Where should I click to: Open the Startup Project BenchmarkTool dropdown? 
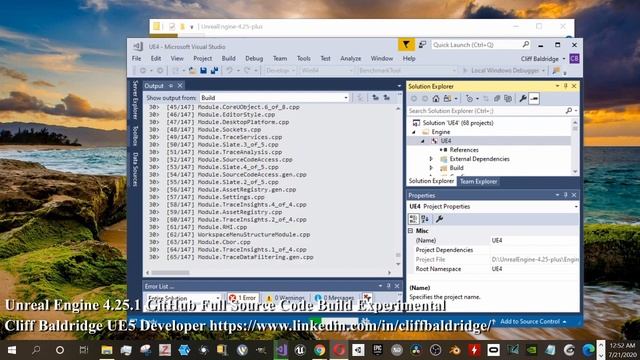[407, 71]
